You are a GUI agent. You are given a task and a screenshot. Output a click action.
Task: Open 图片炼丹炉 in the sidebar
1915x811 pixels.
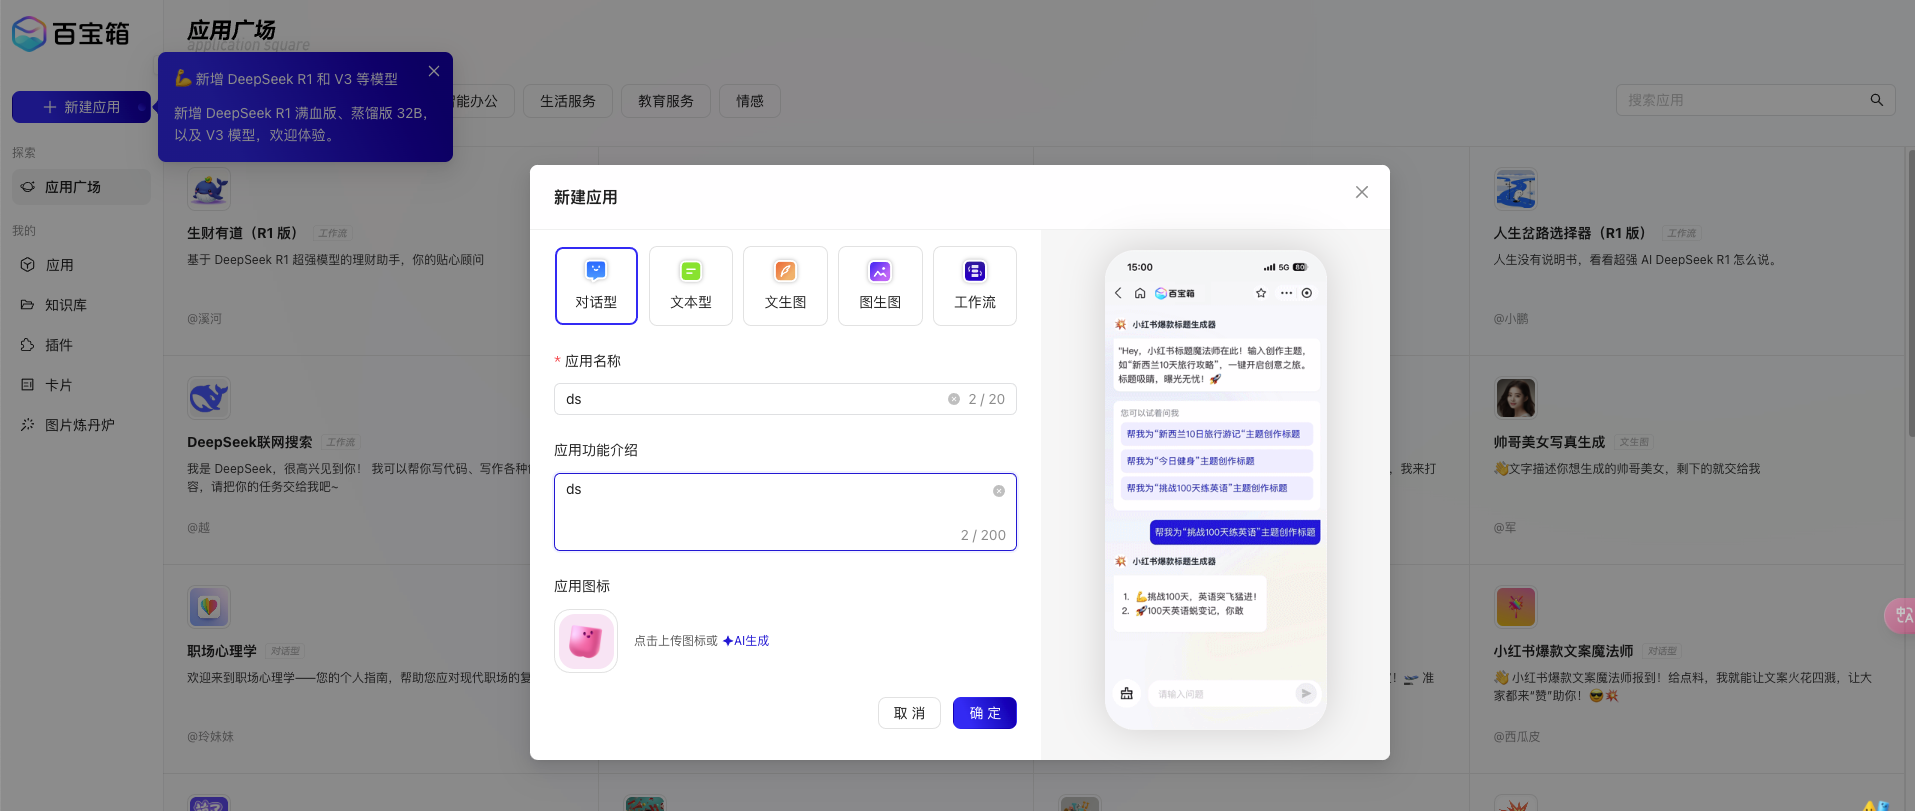tap(81, 425)
